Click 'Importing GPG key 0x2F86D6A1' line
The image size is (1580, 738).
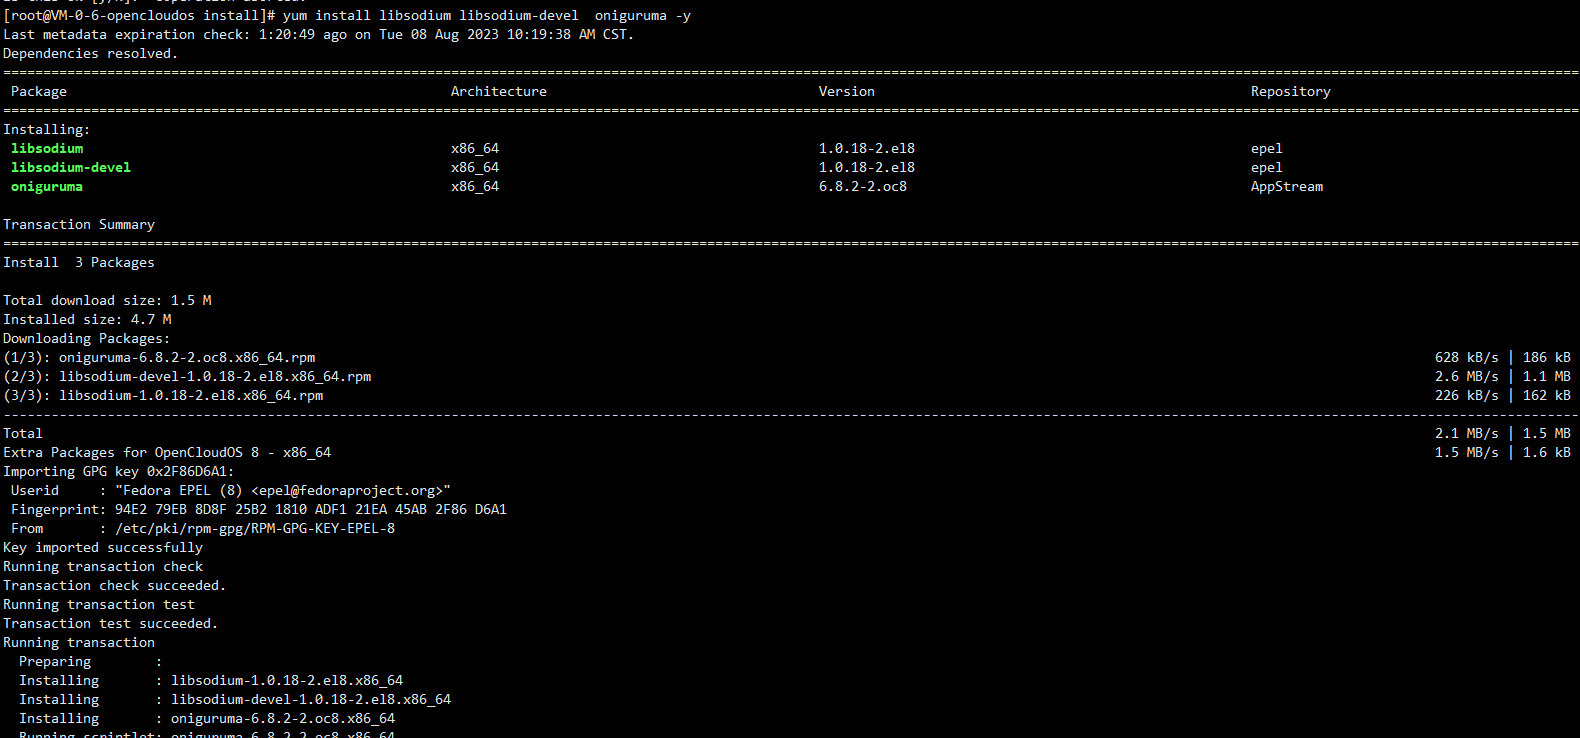[119, 472]
